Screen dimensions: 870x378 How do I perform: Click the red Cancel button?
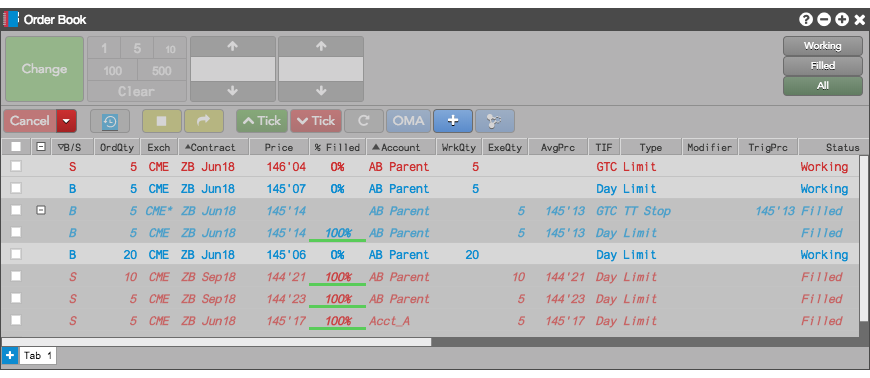(30, 121)
